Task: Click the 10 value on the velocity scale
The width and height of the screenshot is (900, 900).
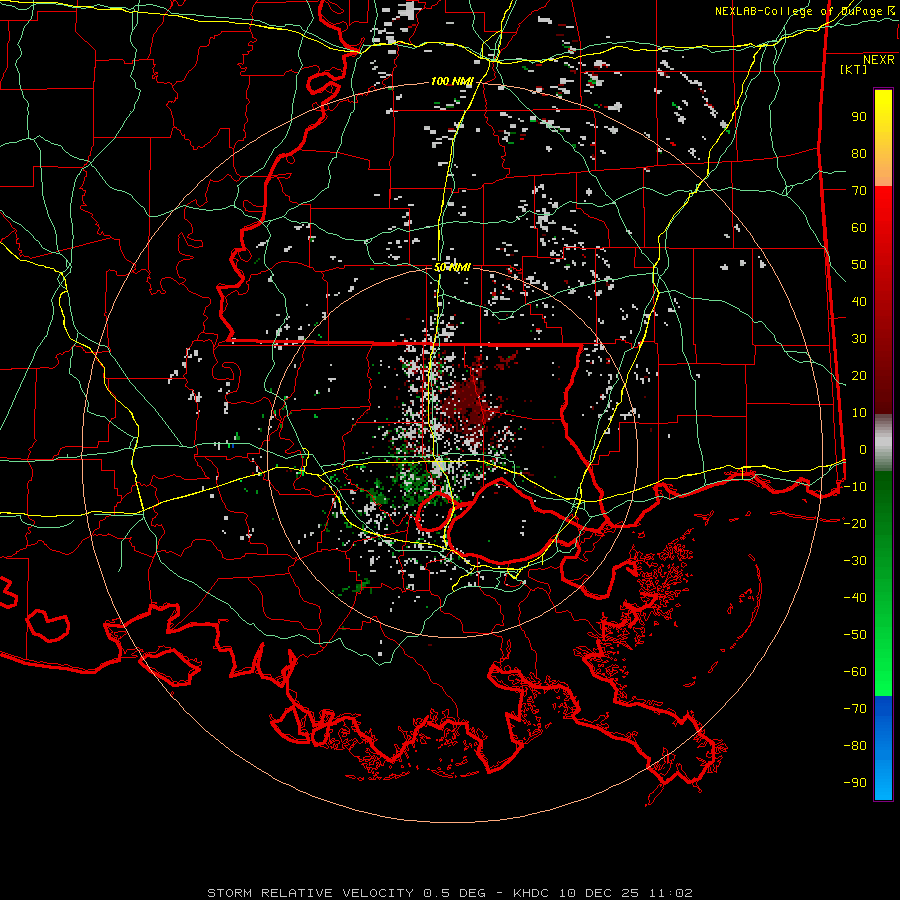Action: coord(859,413)
